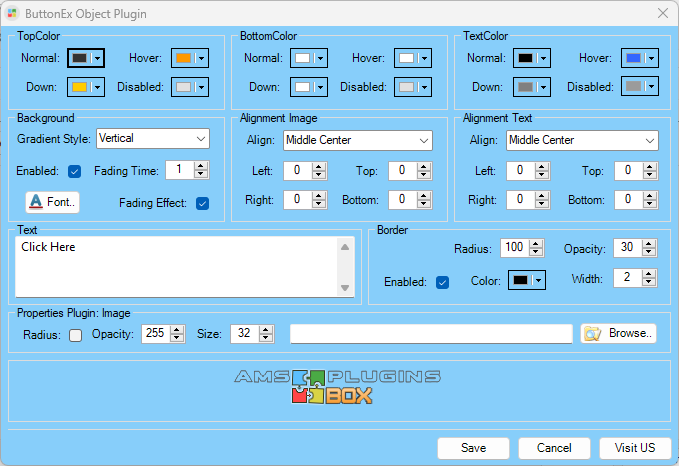
Task: Disable the Background Enabled checkbox
Action: coord(74,171)
